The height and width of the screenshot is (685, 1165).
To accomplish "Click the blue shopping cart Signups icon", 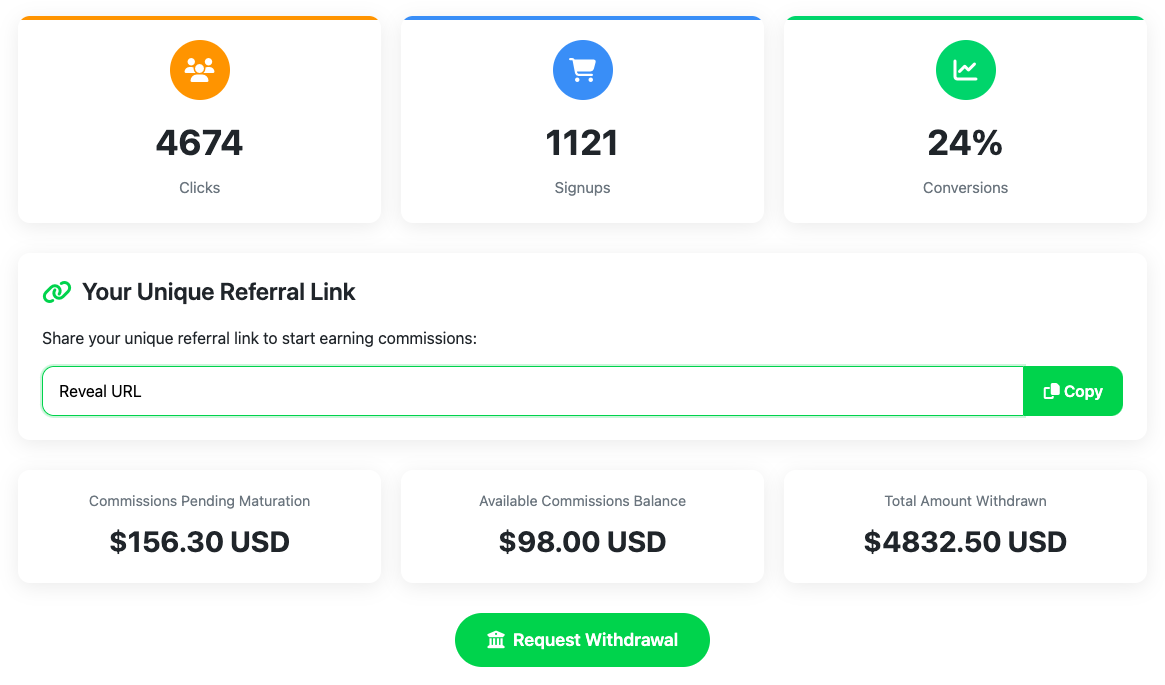I will (x=582, y=70).
